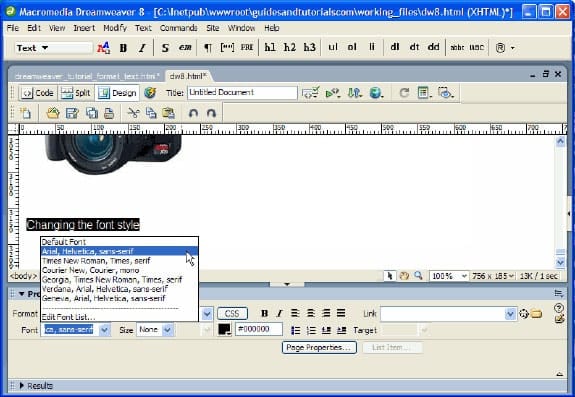Insert Definition Term dt icon
The width and height of the screenshot is (575, 397).
[x=414, y=47]
